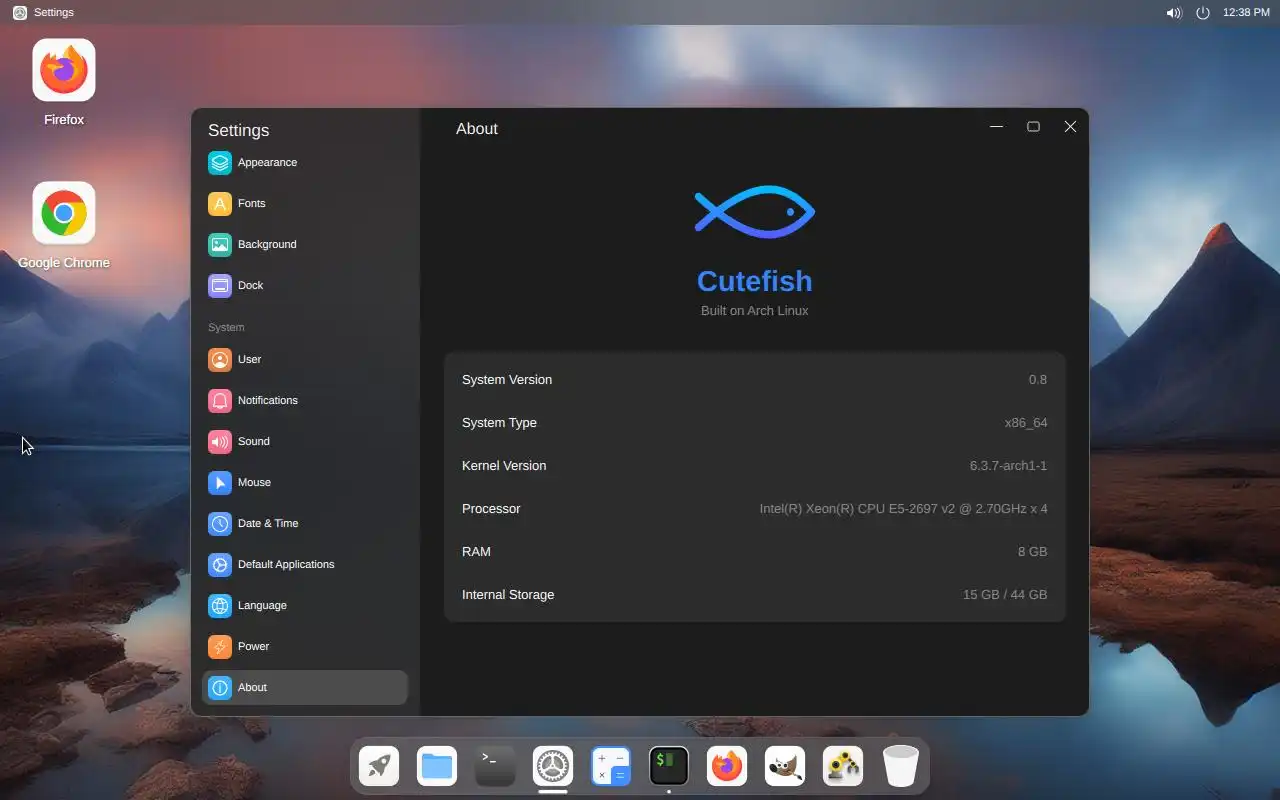This screenshot has width=1280, height=800.
Task: Launch the gray terminal in the dock
Action: (x=495, y=766)
